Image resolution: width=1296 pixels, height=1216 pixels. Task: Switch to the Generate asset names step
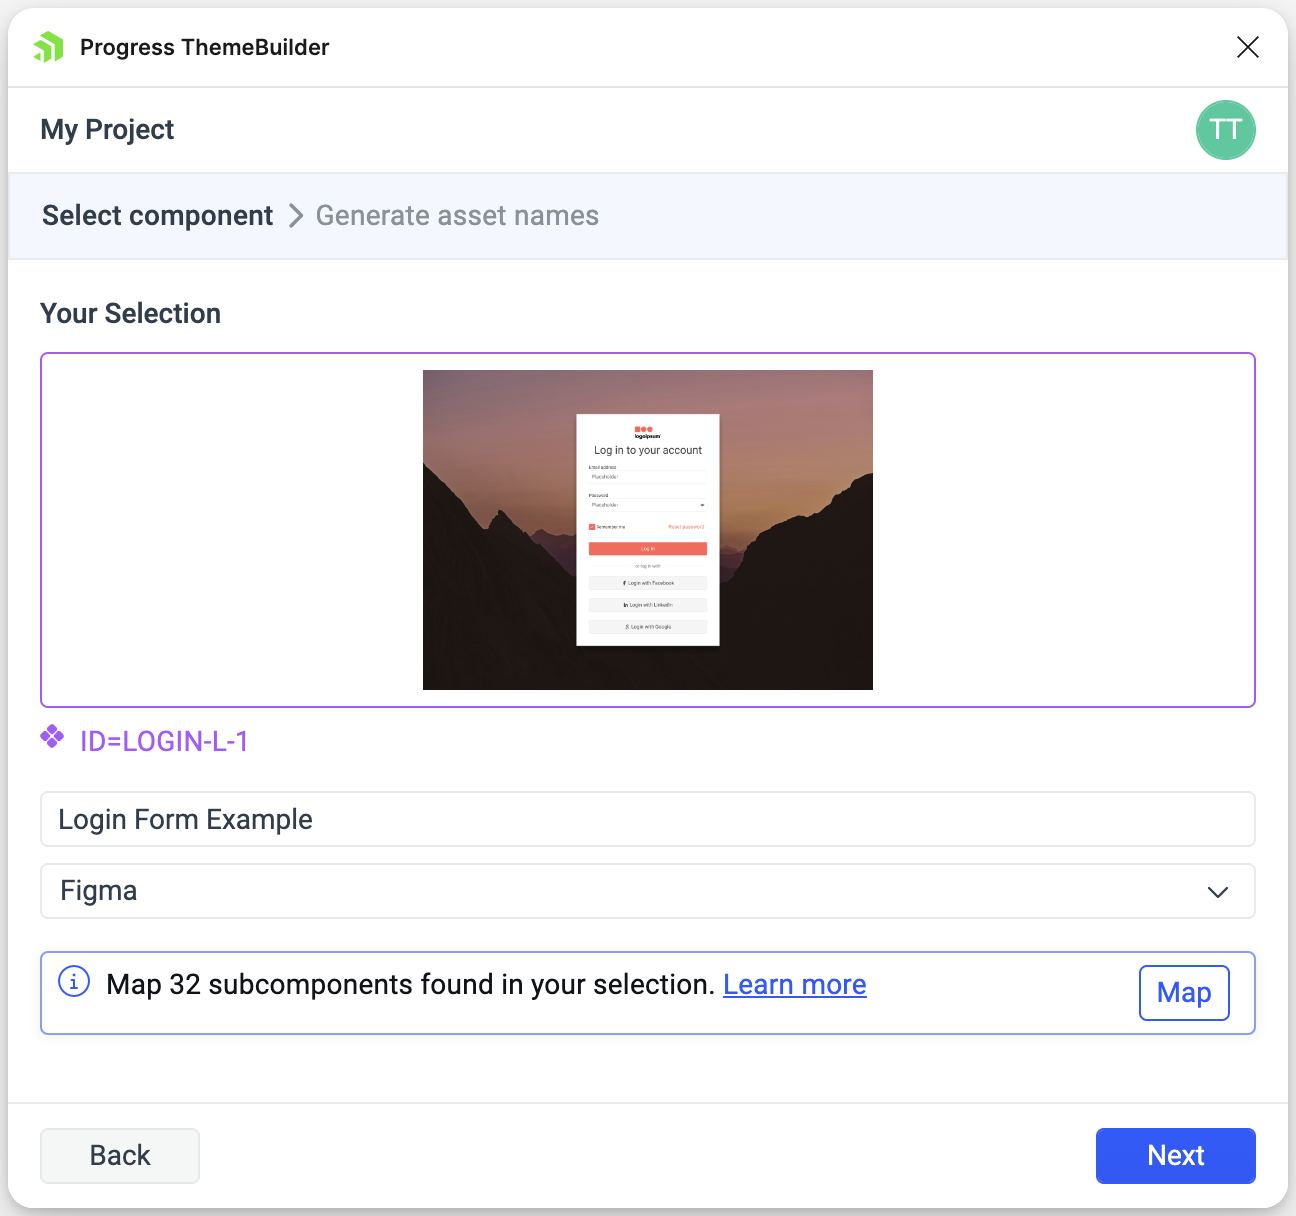457,215
